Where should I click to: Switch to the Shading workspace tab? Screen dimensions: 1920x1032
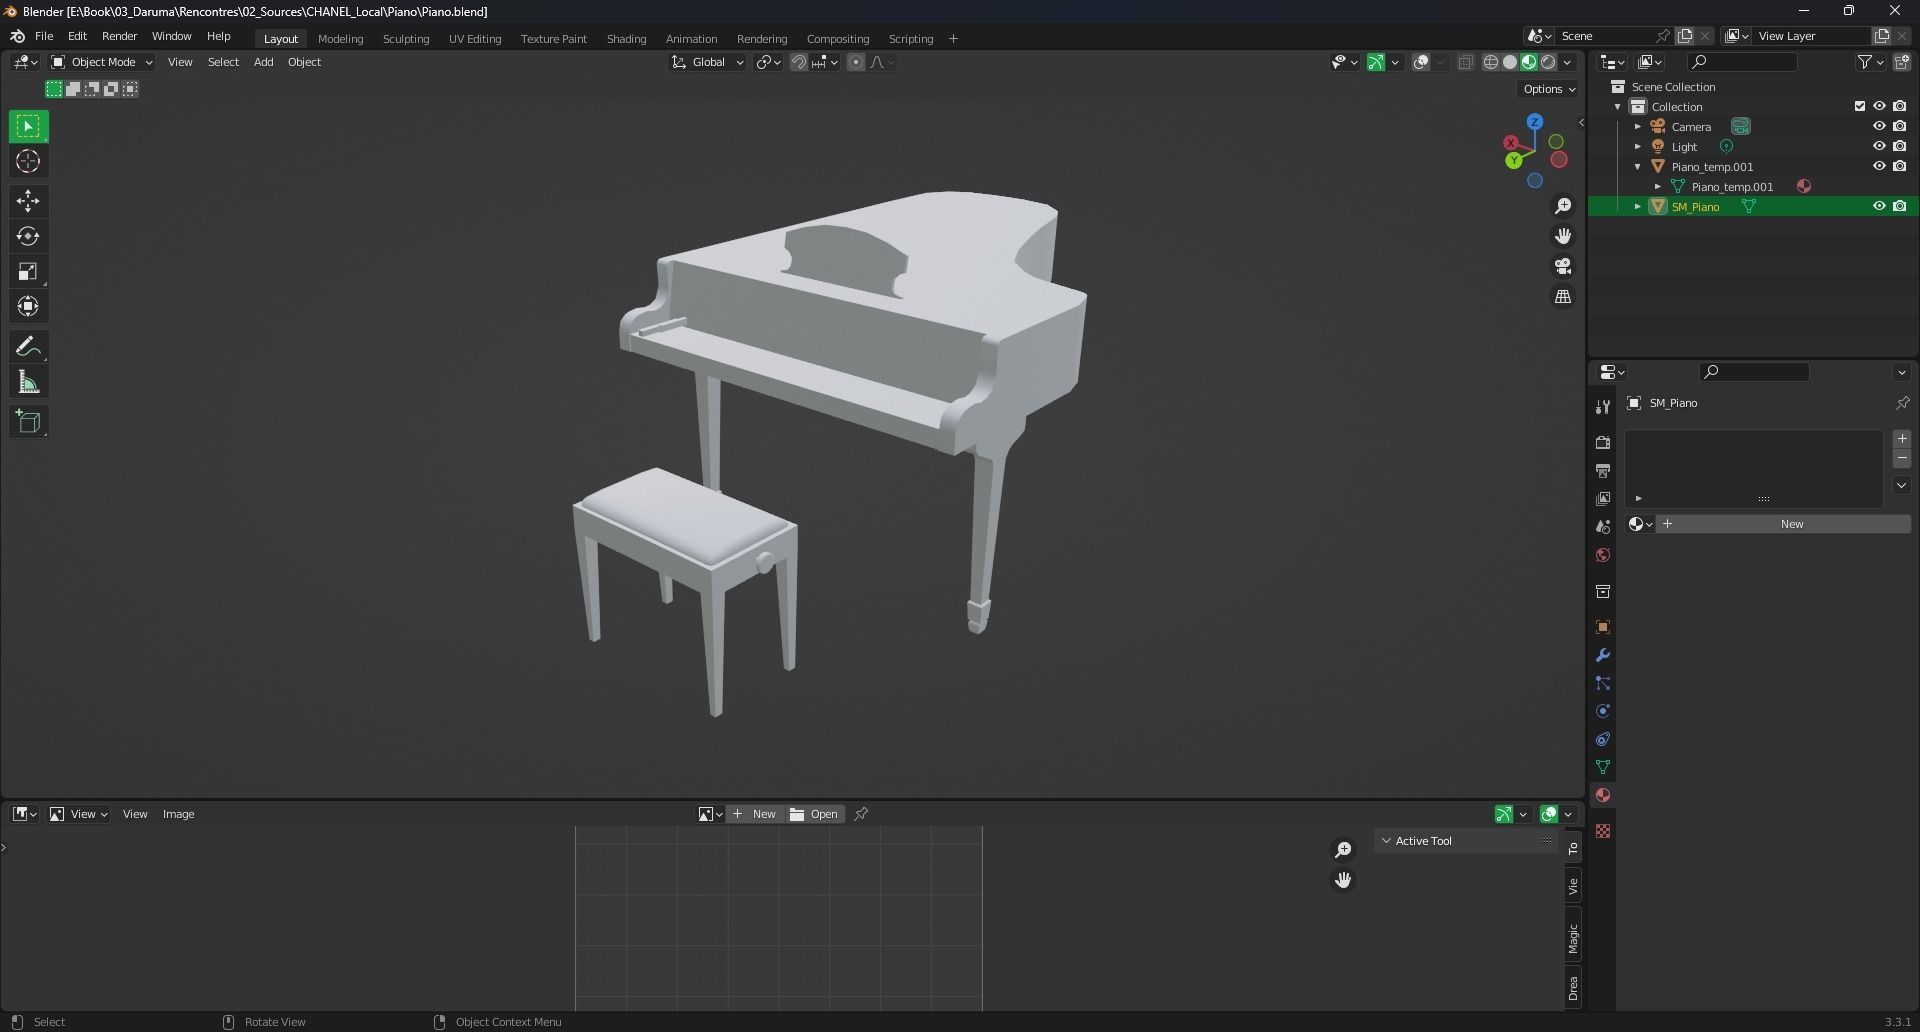coord(626,38)
